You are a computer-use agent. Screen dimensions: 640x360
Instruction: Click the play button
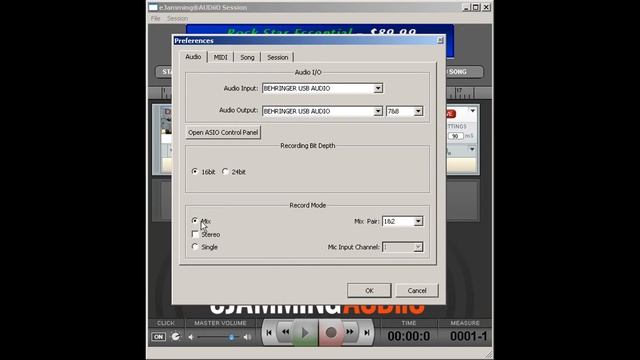[305, 333]
